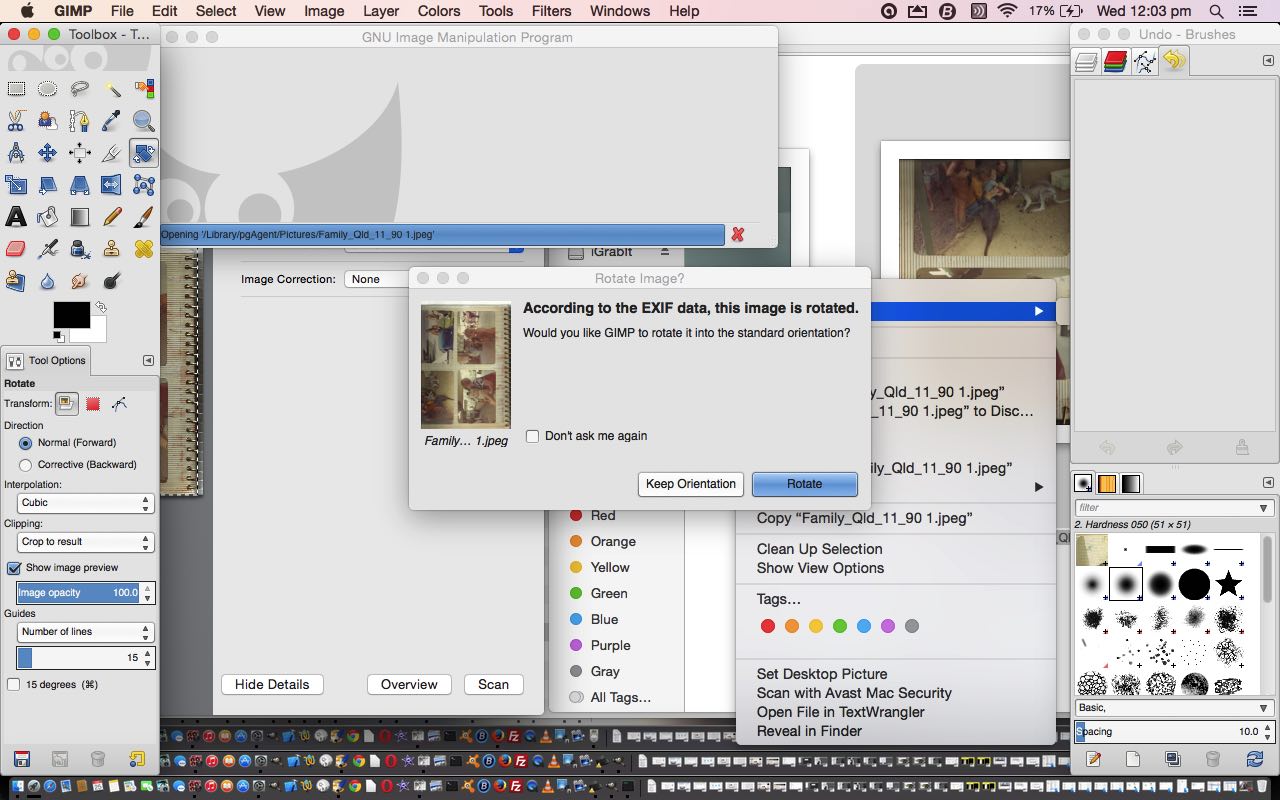Select the Paths tool
This screenshot has height=800, width=1280.
point(79,121)
